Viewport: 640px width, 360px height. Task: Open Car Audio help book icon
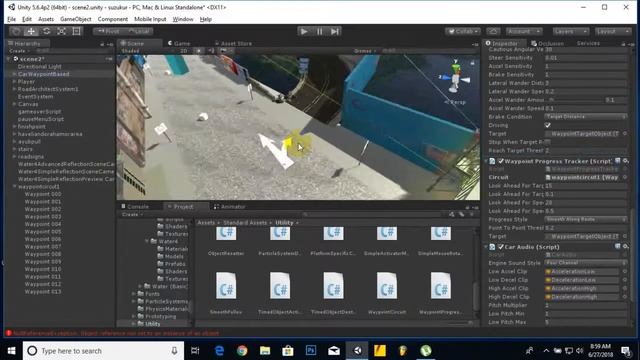pyautogui.click(x=618, y=247)
